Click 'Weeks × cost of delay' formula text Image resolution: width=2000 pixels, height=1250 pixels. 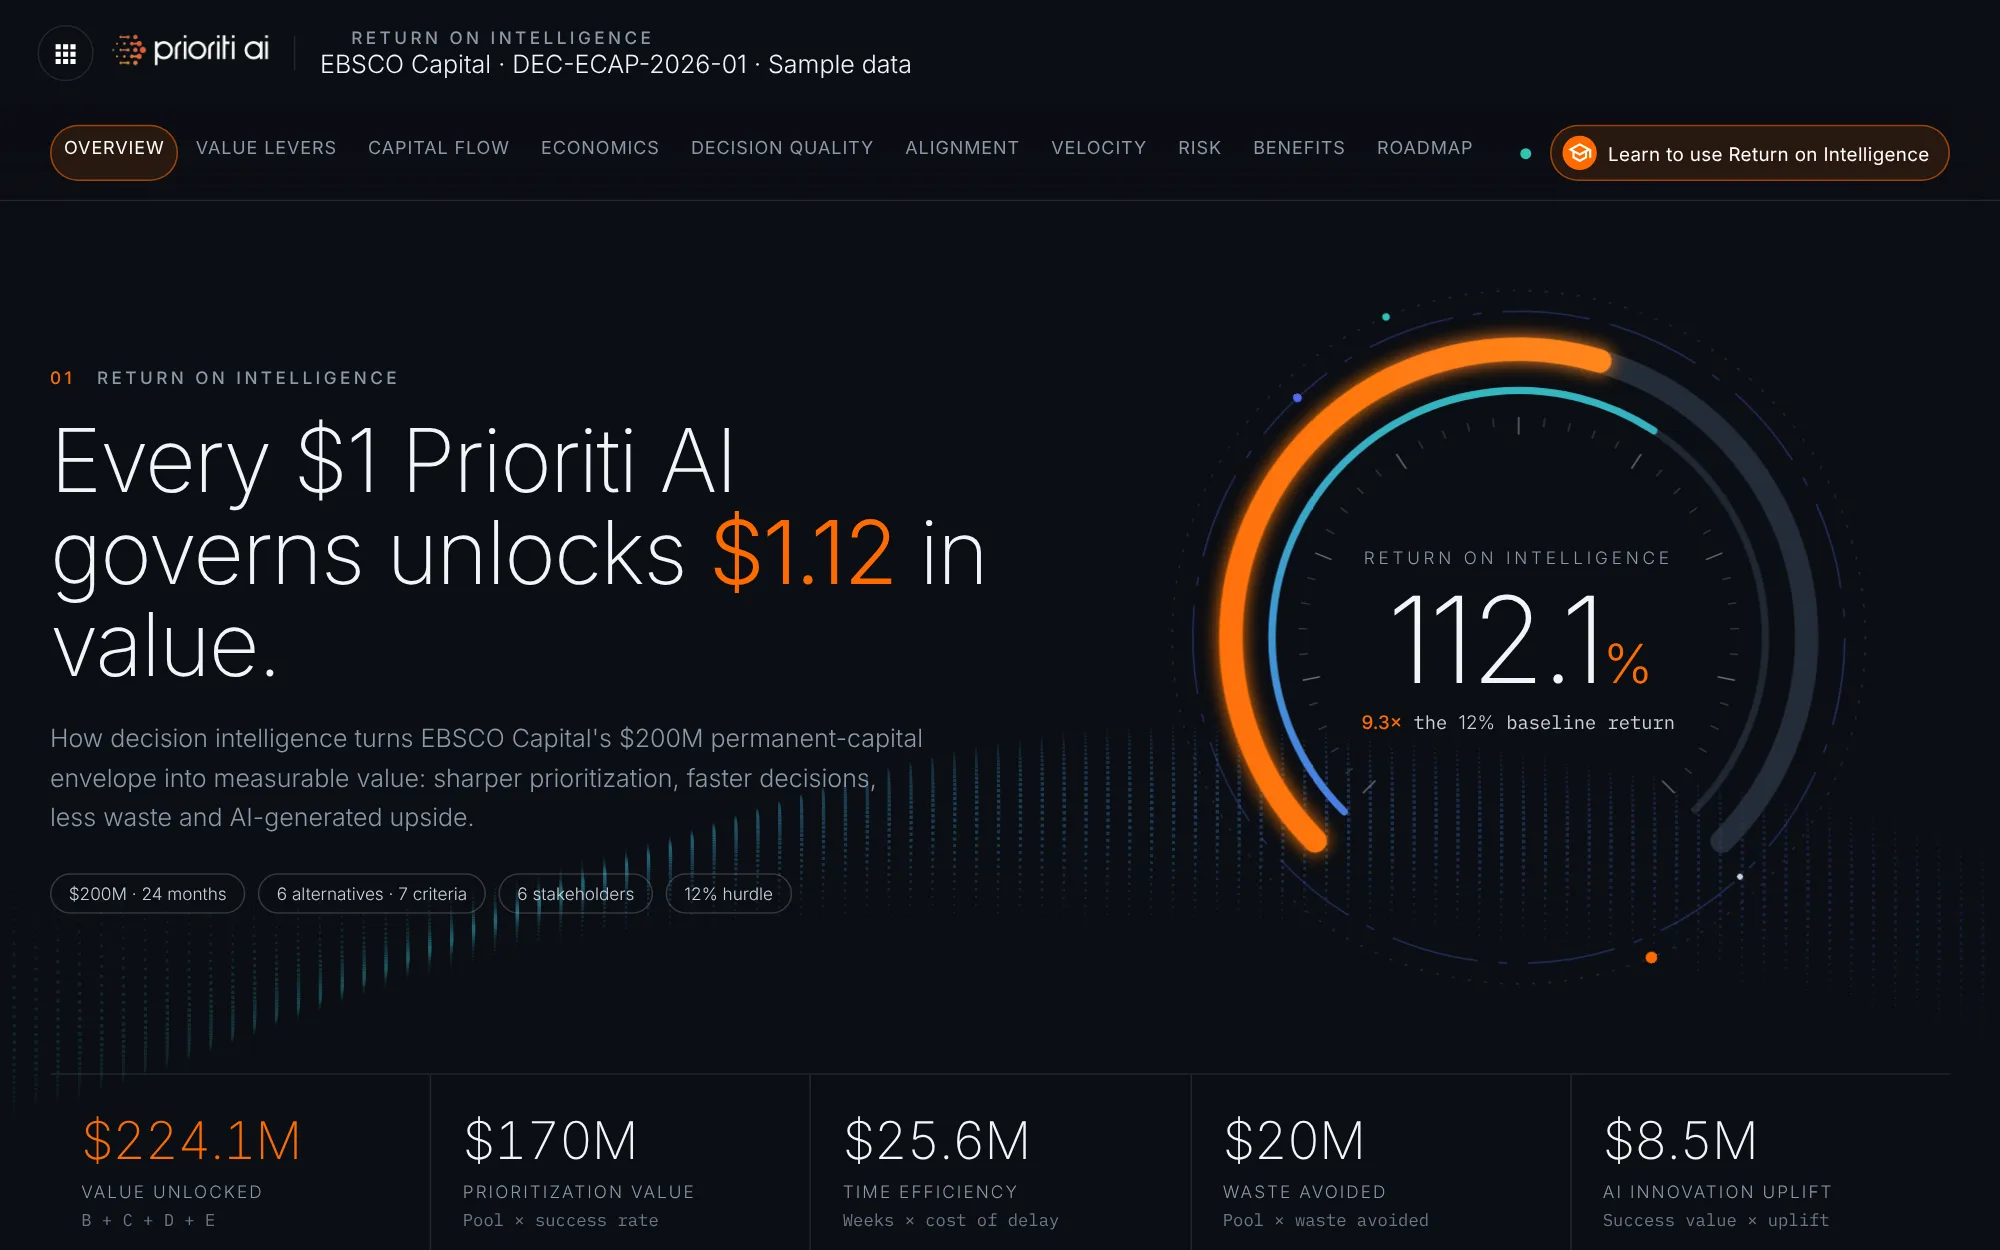click(x=951, y=1221)
